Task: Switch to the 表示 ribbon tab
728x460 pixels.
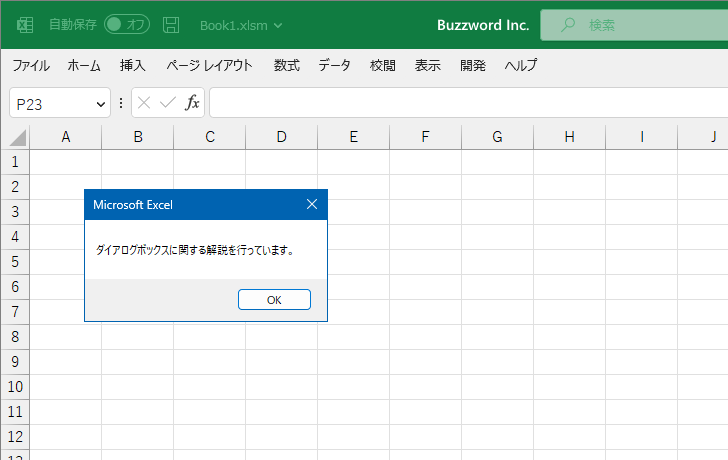Action: 428,65
